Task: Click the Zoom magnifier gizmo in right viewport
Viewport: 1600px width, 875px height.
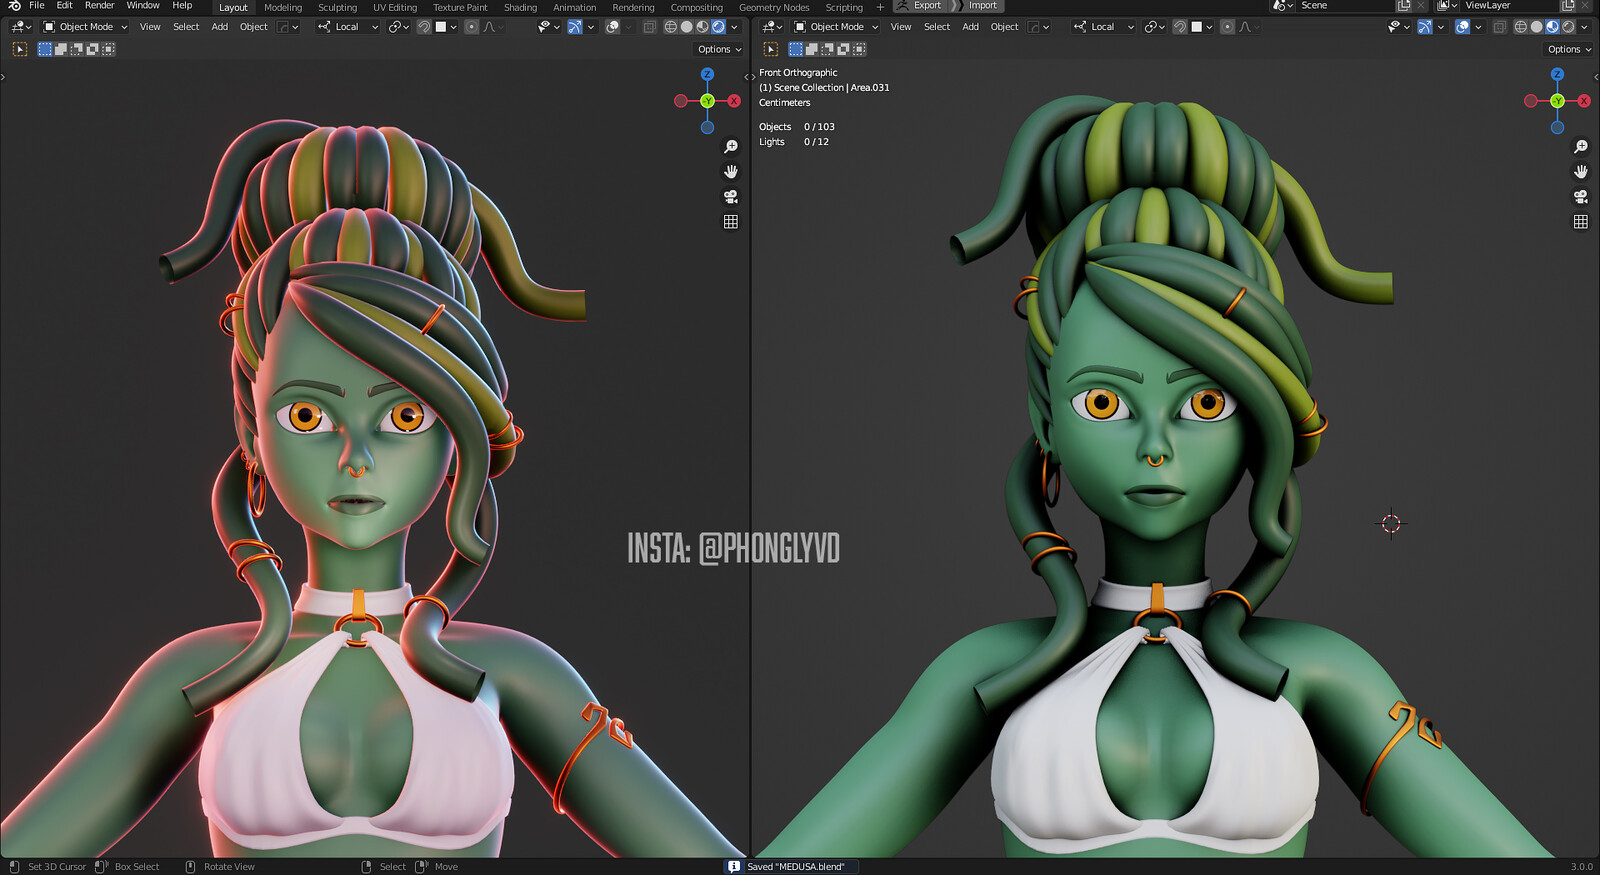Action: [x=1581, y=147]
